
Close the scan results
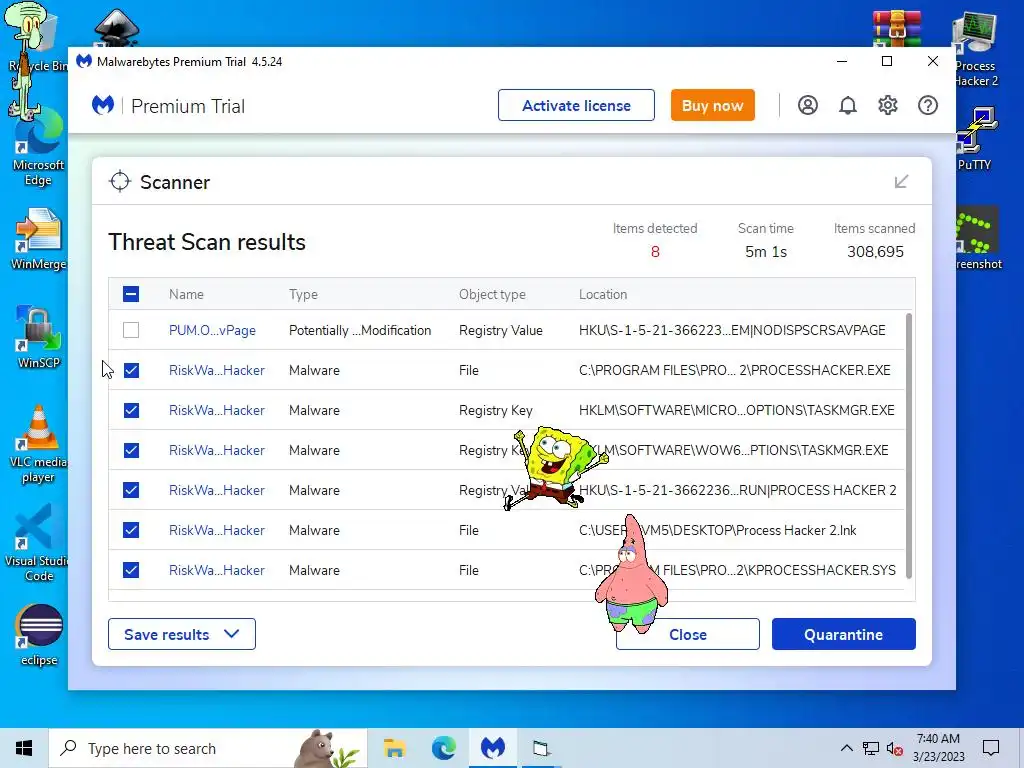point(688,634)
